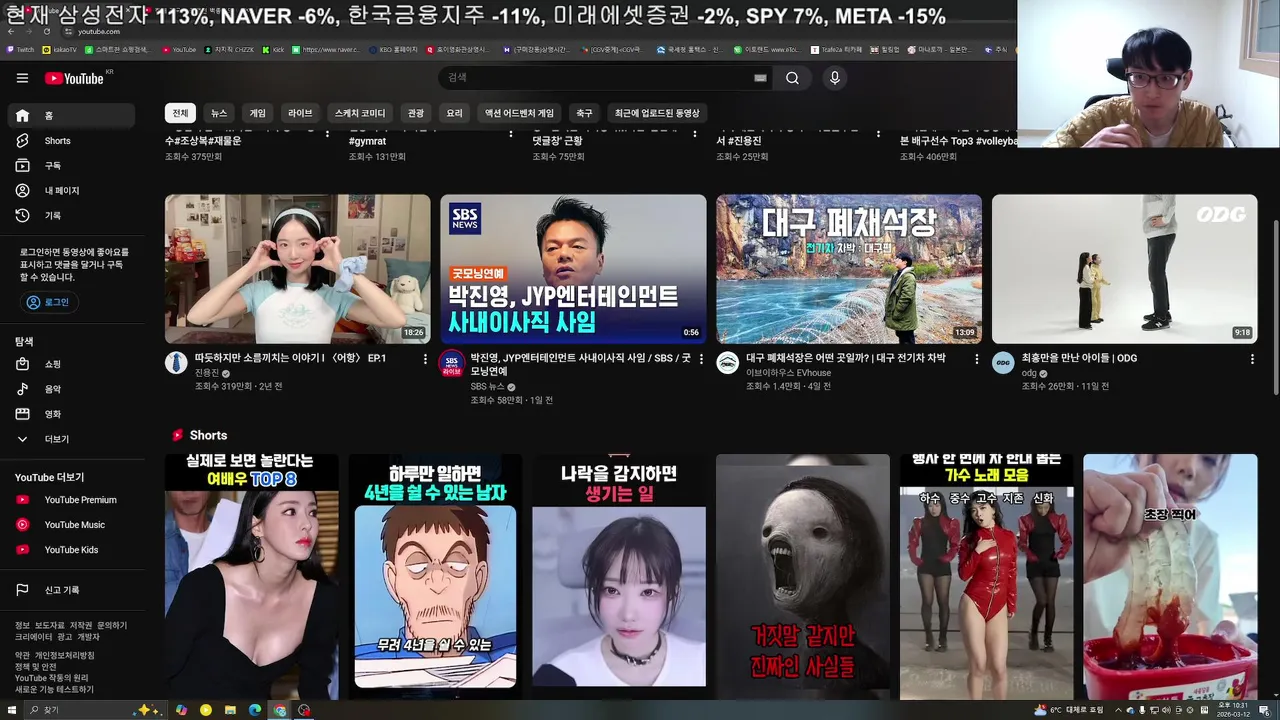The width and height of the screenshot is (1280, 720).
Task: Open 구독 subscriptions in the sidebar
Action: point(70,166)
